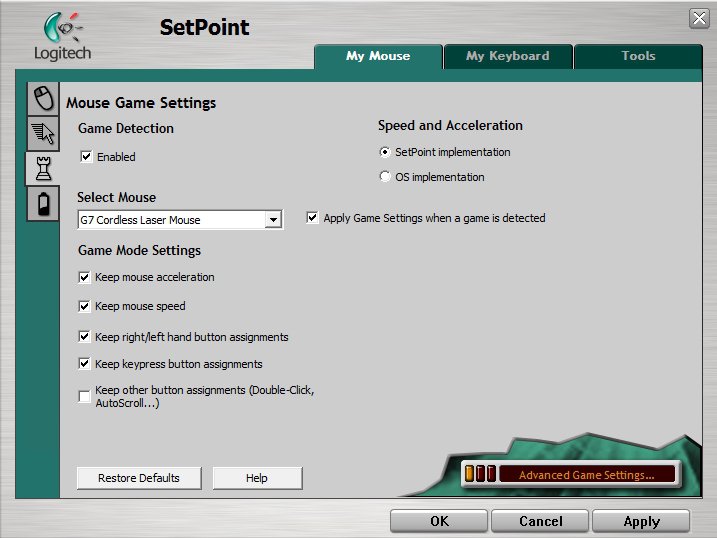Viewport: 717px width, 538px height.
Task: Click the Logitech logo
Action: [63, 37]
